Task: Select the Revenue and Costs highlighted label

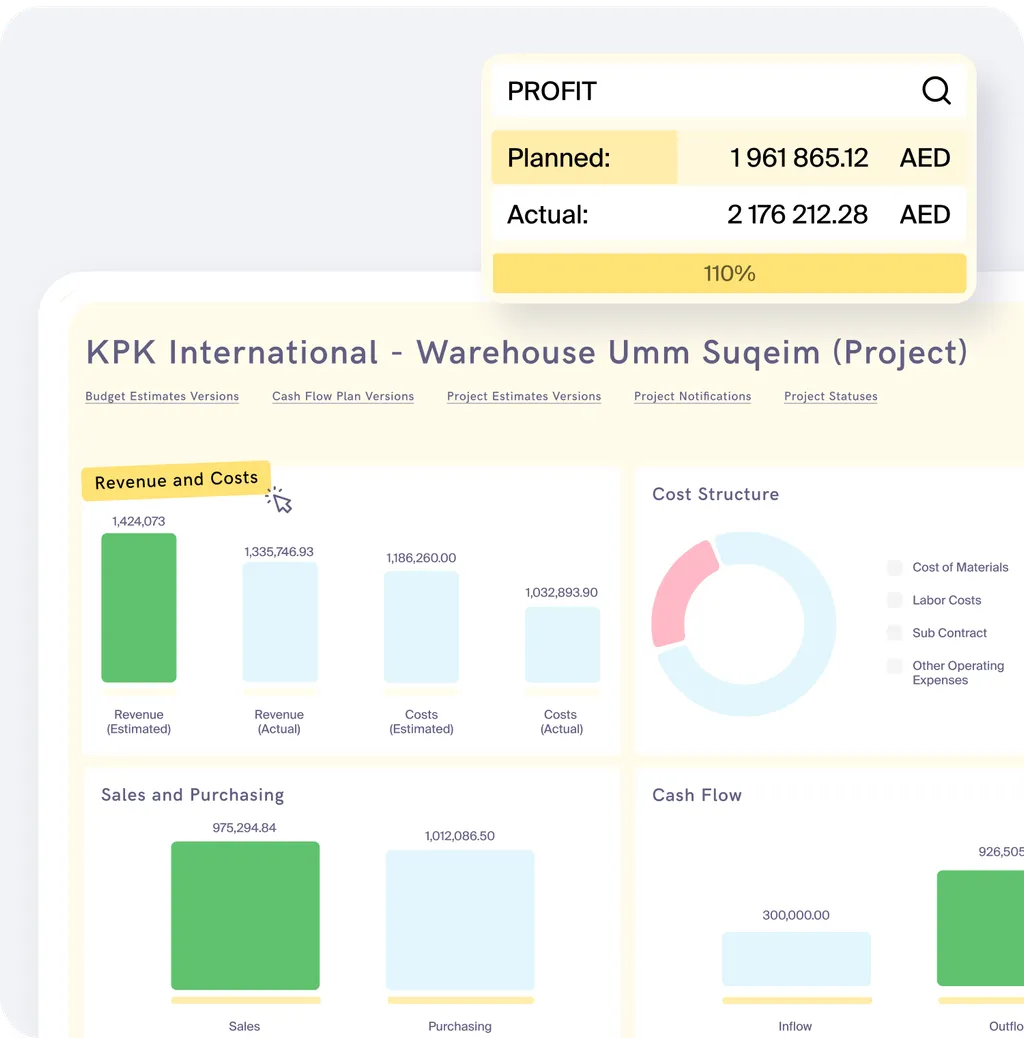Action: tap(176, 480)
